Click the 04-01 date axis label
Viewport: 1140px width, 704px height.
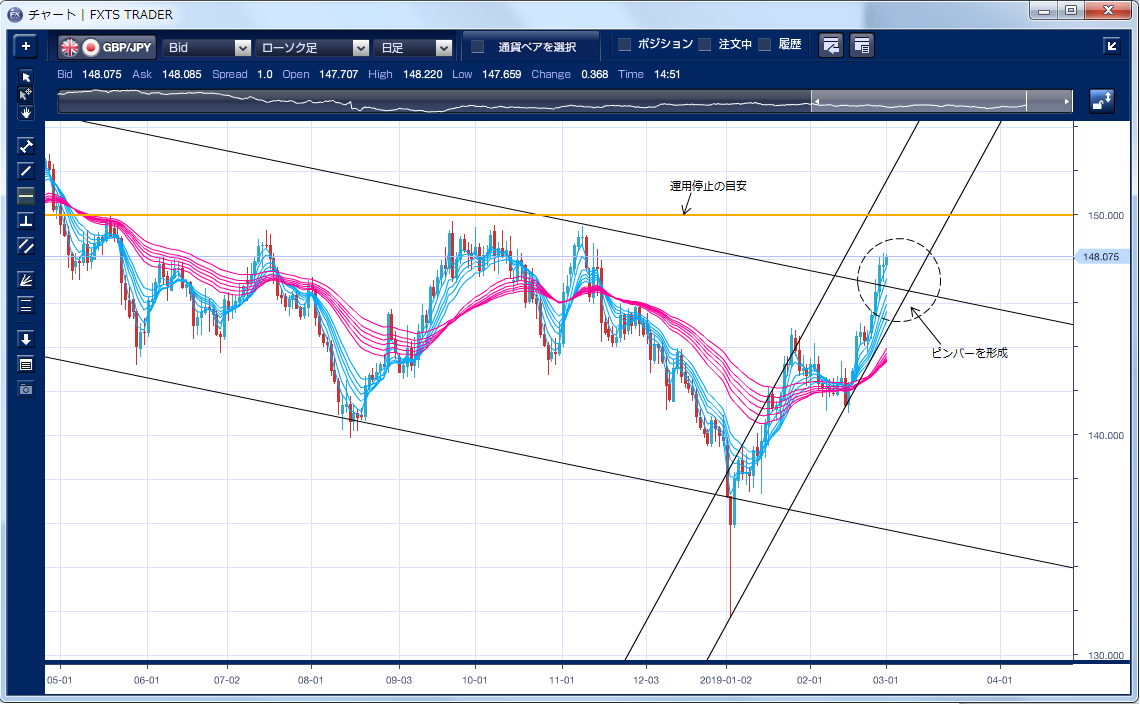[x=999, y=680]
